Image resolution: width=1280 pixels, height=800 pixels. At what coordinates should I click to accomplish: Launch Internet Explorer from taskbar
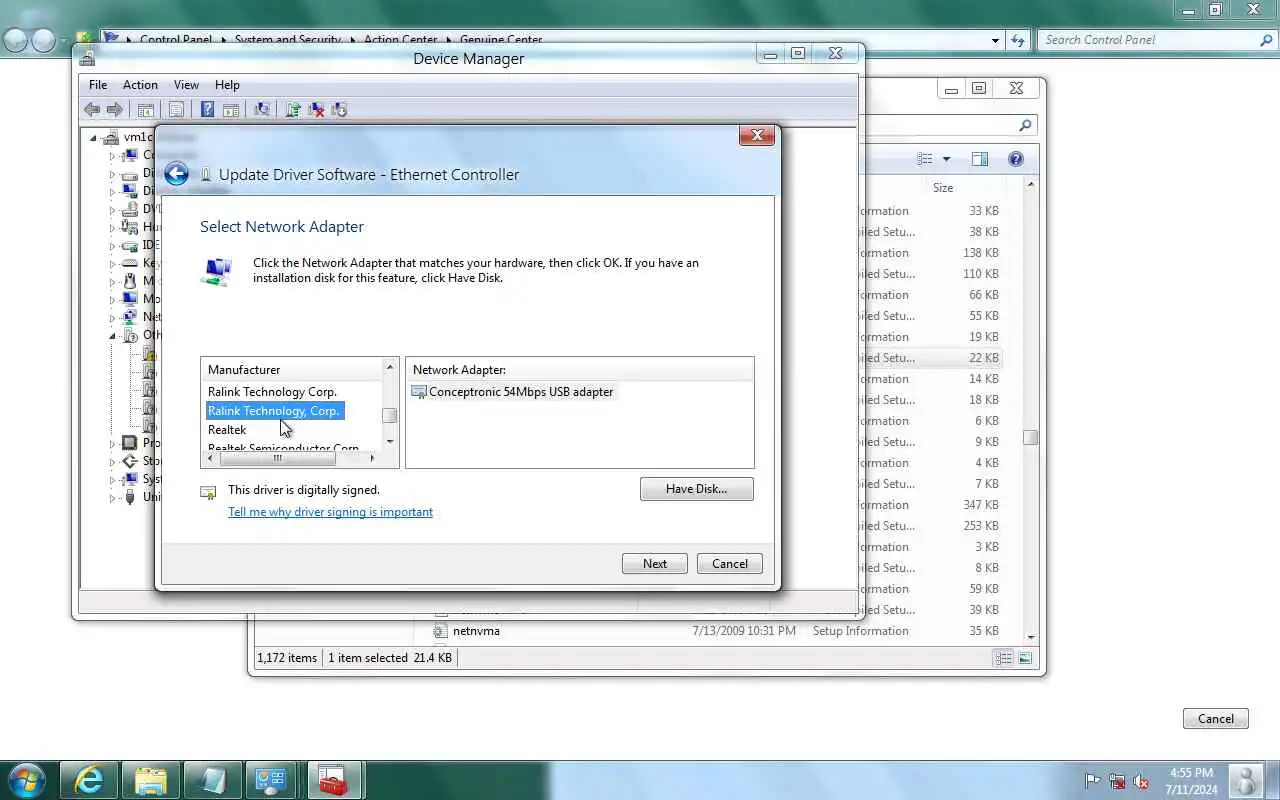click(90, 780)
